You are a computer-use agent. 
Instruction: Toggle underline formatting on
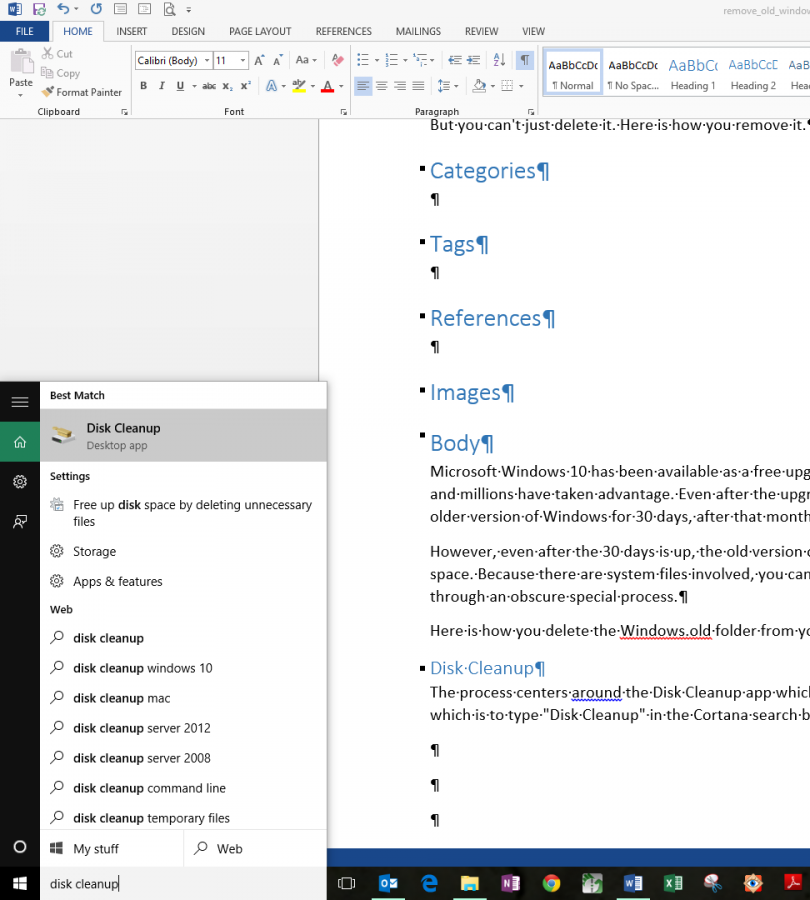coord(180,85)
